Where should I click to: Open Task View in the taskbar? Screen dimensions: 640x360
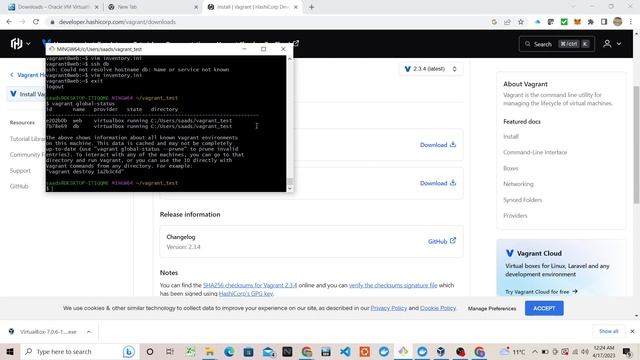(170, 351)
